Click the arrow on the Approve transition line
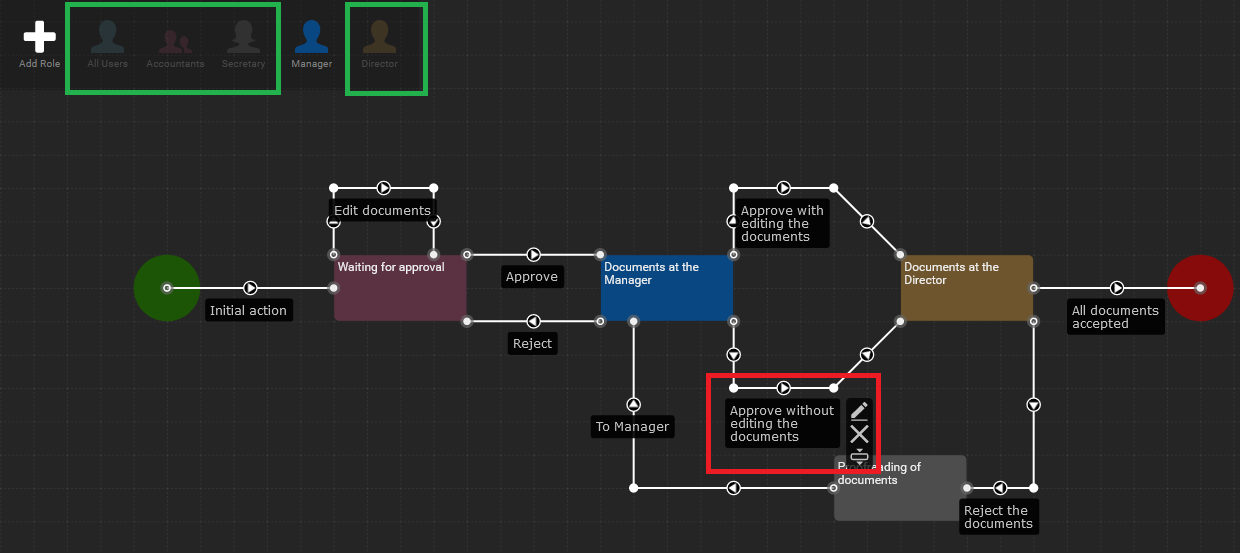This screenshot has height=553, width=1240. click(x=534, y=255)
